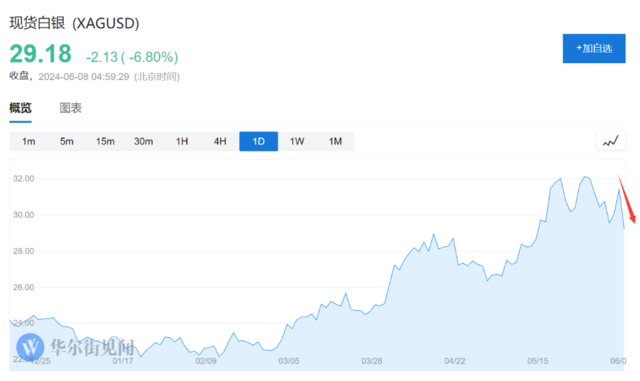Image resolution: width=640 pixels, height=381 pixels.
Task: Open the 图表 tab
Action: coord(71,108)
